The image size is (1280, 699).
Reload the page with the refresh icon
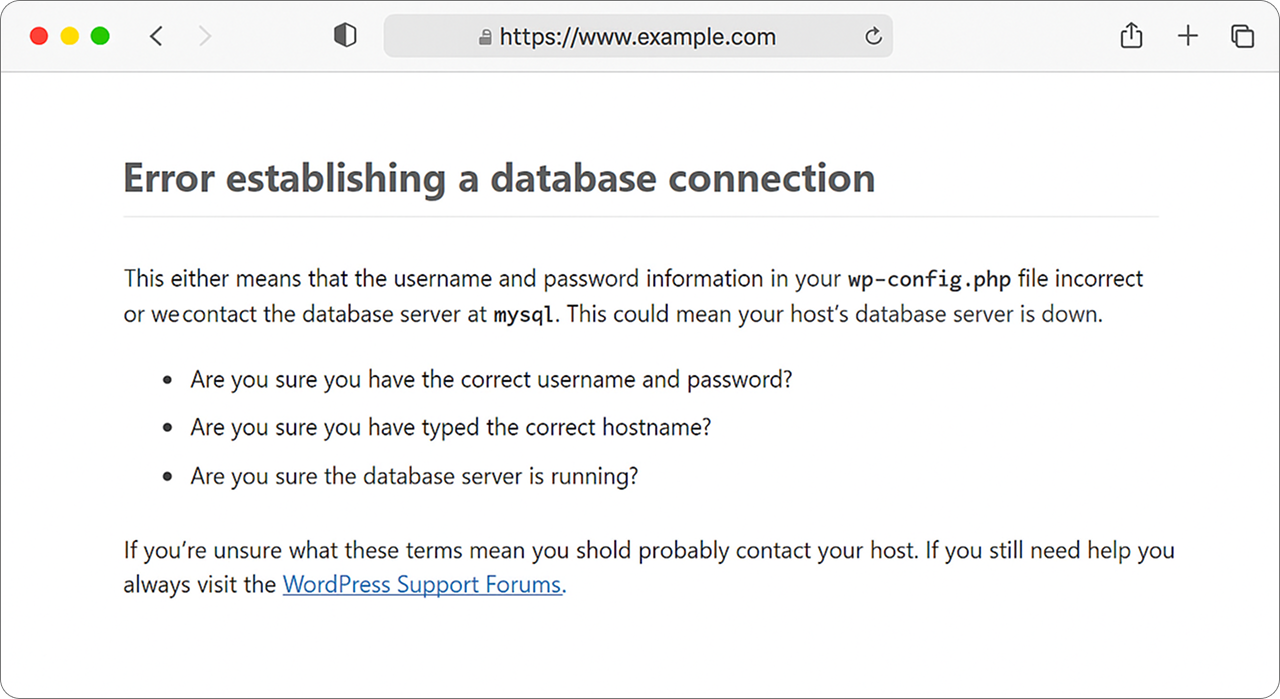[x=873, y=37]
